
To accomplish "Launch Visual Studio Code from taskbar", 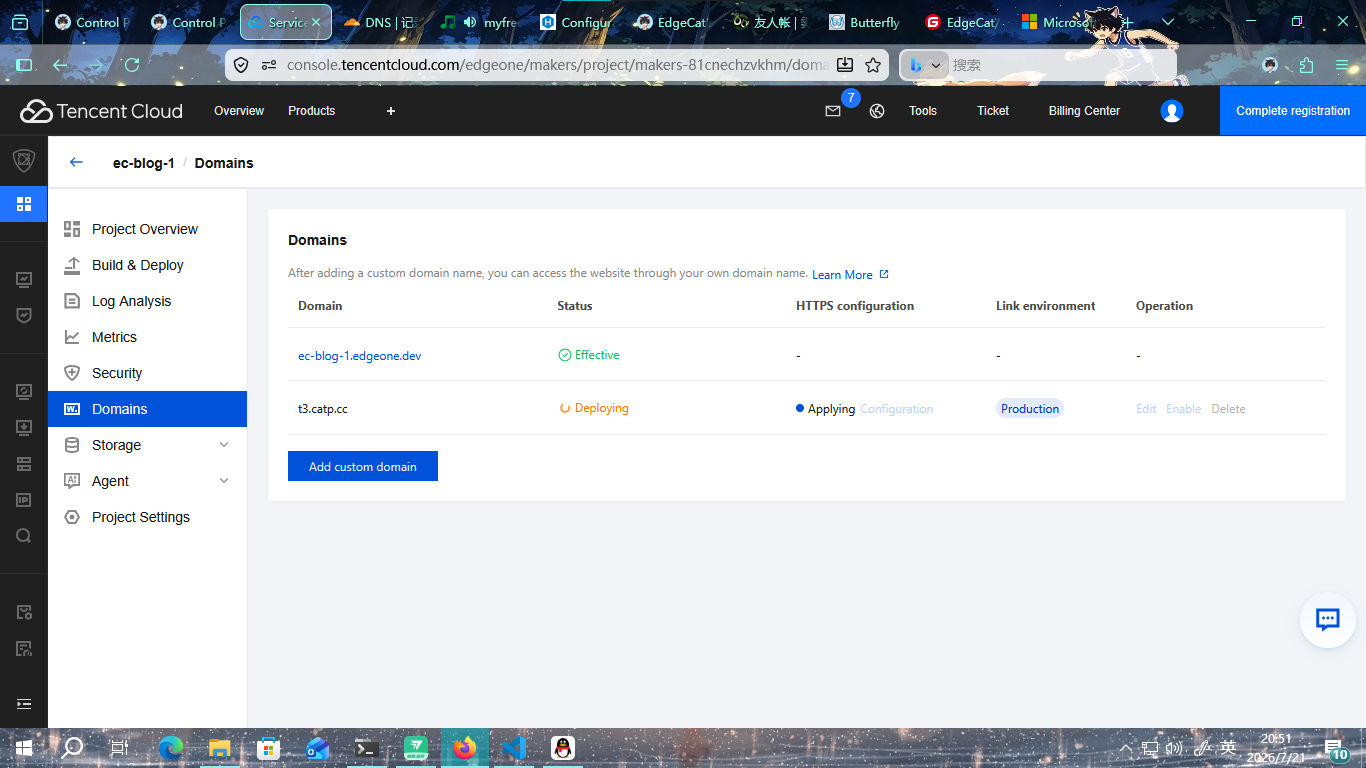I will tap(514, 747).
